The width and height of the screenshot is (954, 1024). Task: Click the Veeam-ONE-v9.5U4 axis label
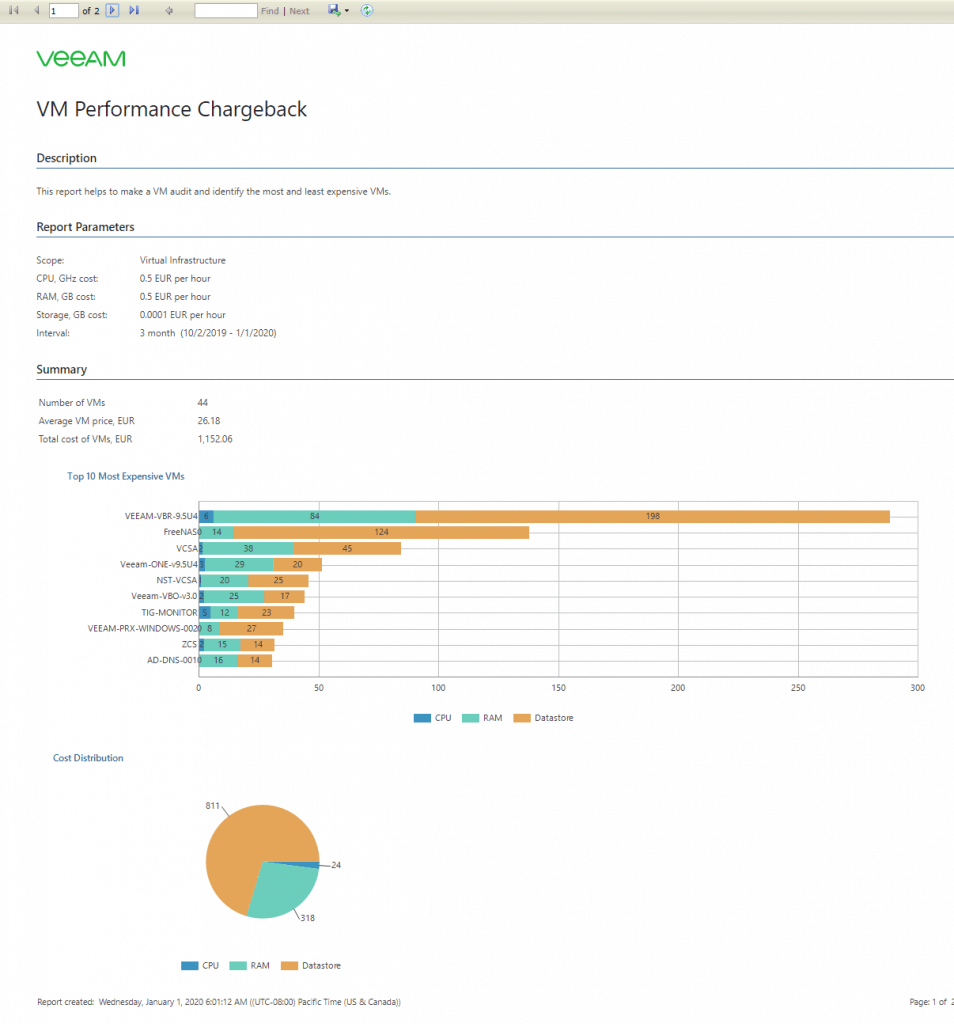[x=159, y=564]
